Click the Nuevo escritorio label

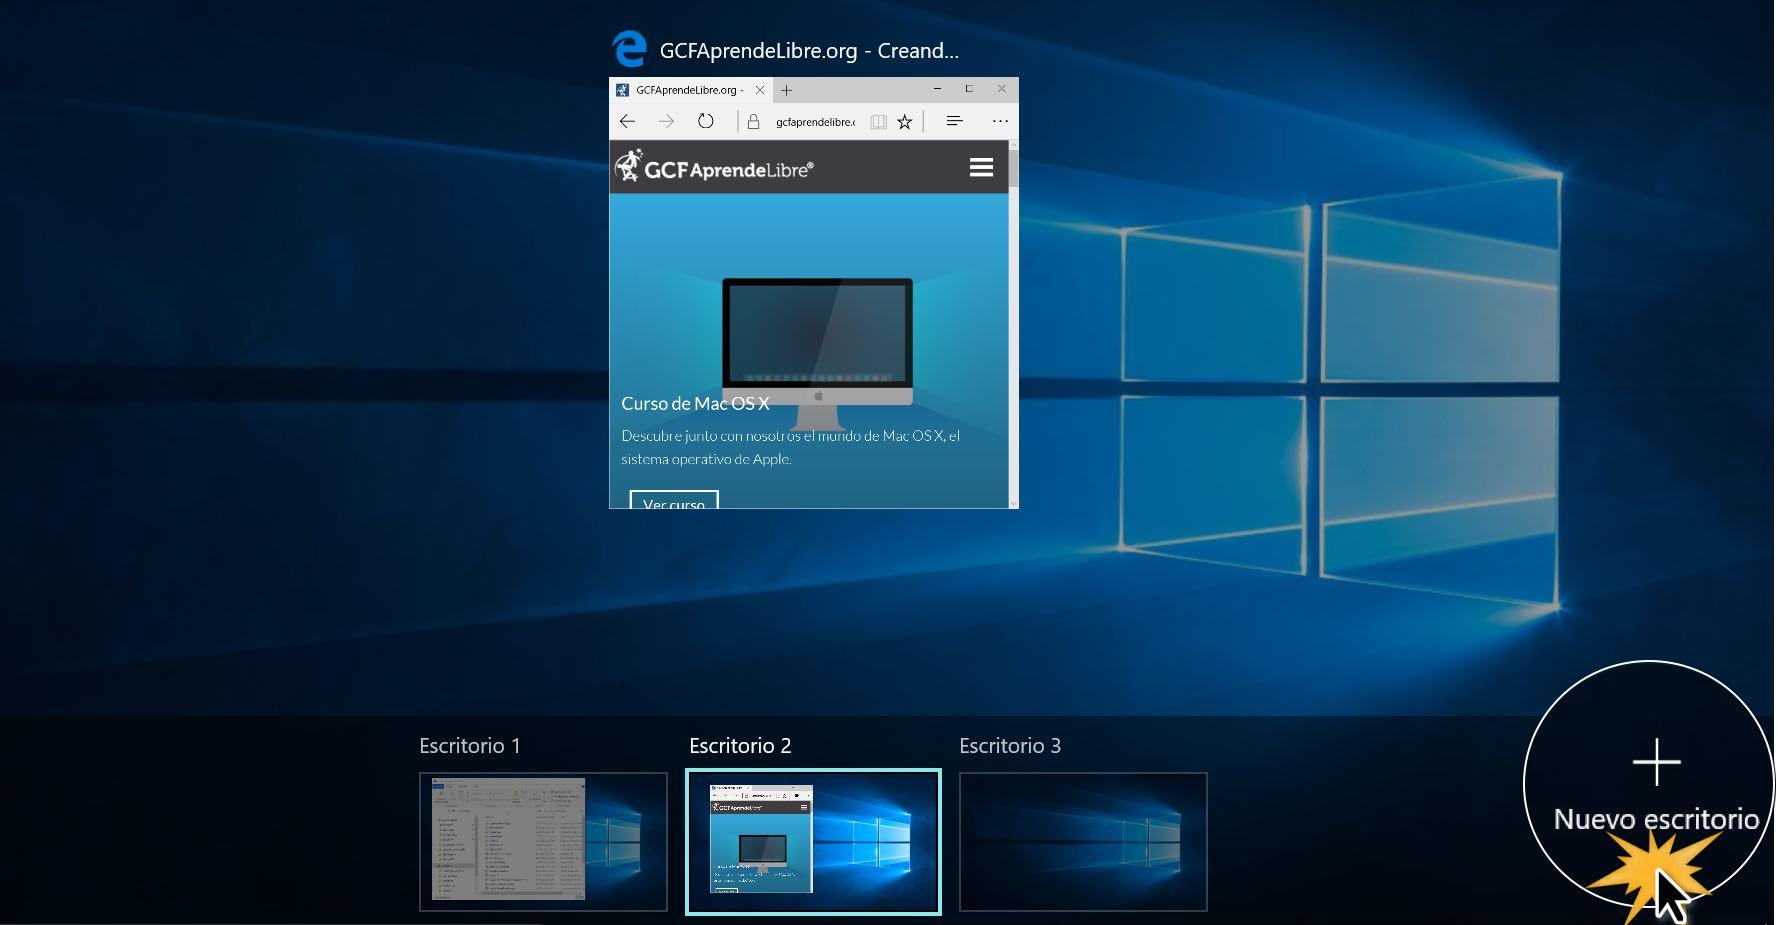[1656, 819]
